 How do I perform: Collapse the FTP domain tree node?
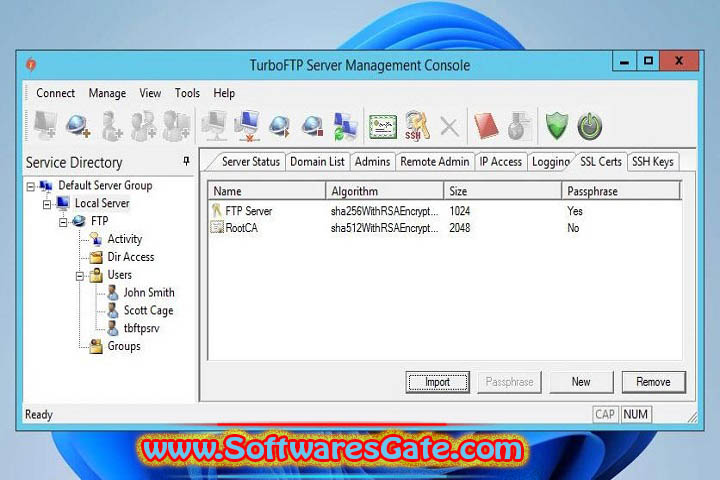click(x=63, y=222)
